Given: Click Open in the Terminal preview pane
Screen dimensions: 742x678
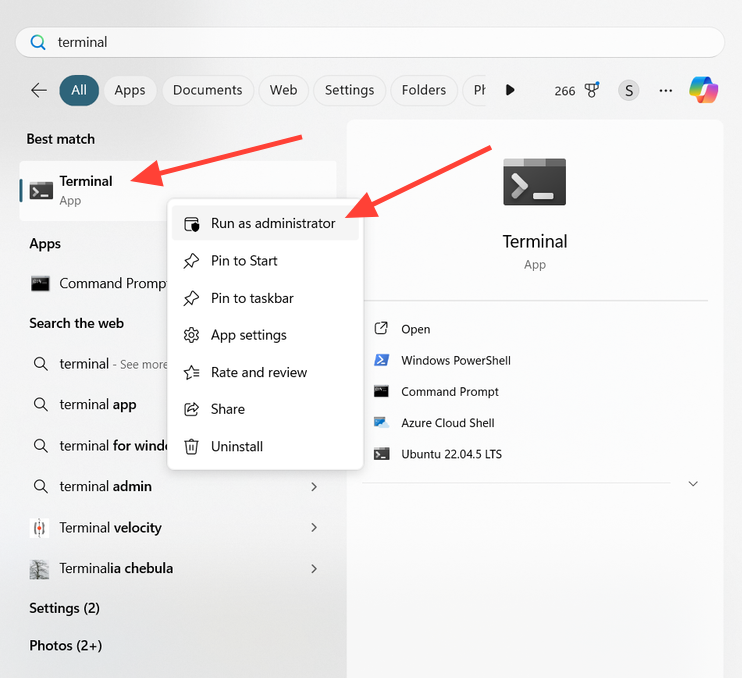Looking at the screenshot, I should [x=415, y=329].
